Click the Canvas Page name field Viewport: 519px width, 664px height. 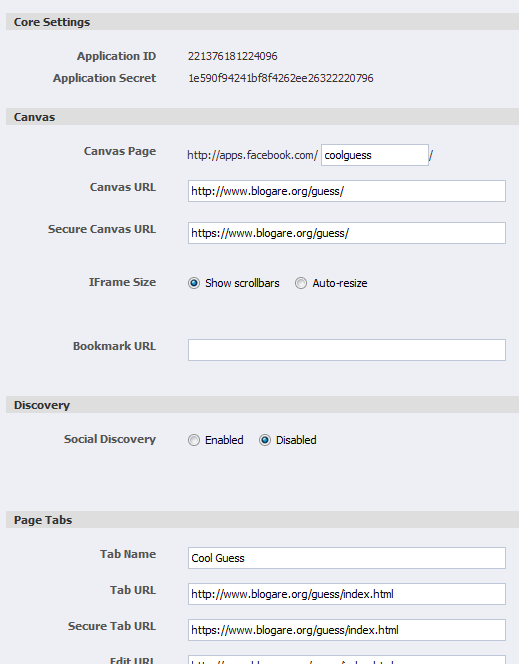click(375, 155)
